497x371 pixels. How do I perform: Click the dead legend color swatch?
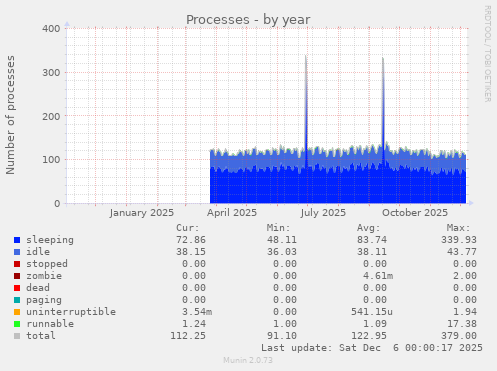tap(17, 288)
